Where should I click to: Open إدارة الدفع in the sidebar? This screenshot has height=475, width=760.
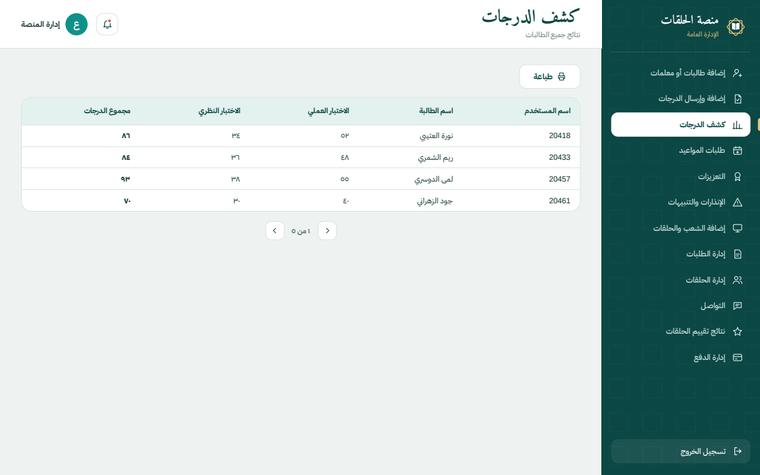click(681, 358)
